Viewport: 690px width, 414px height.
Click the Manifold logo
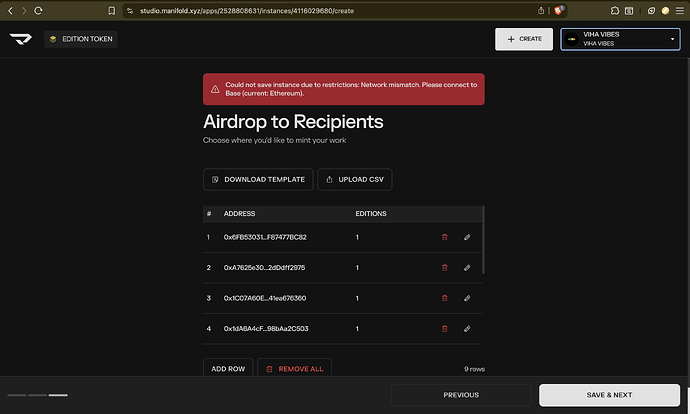21,39
